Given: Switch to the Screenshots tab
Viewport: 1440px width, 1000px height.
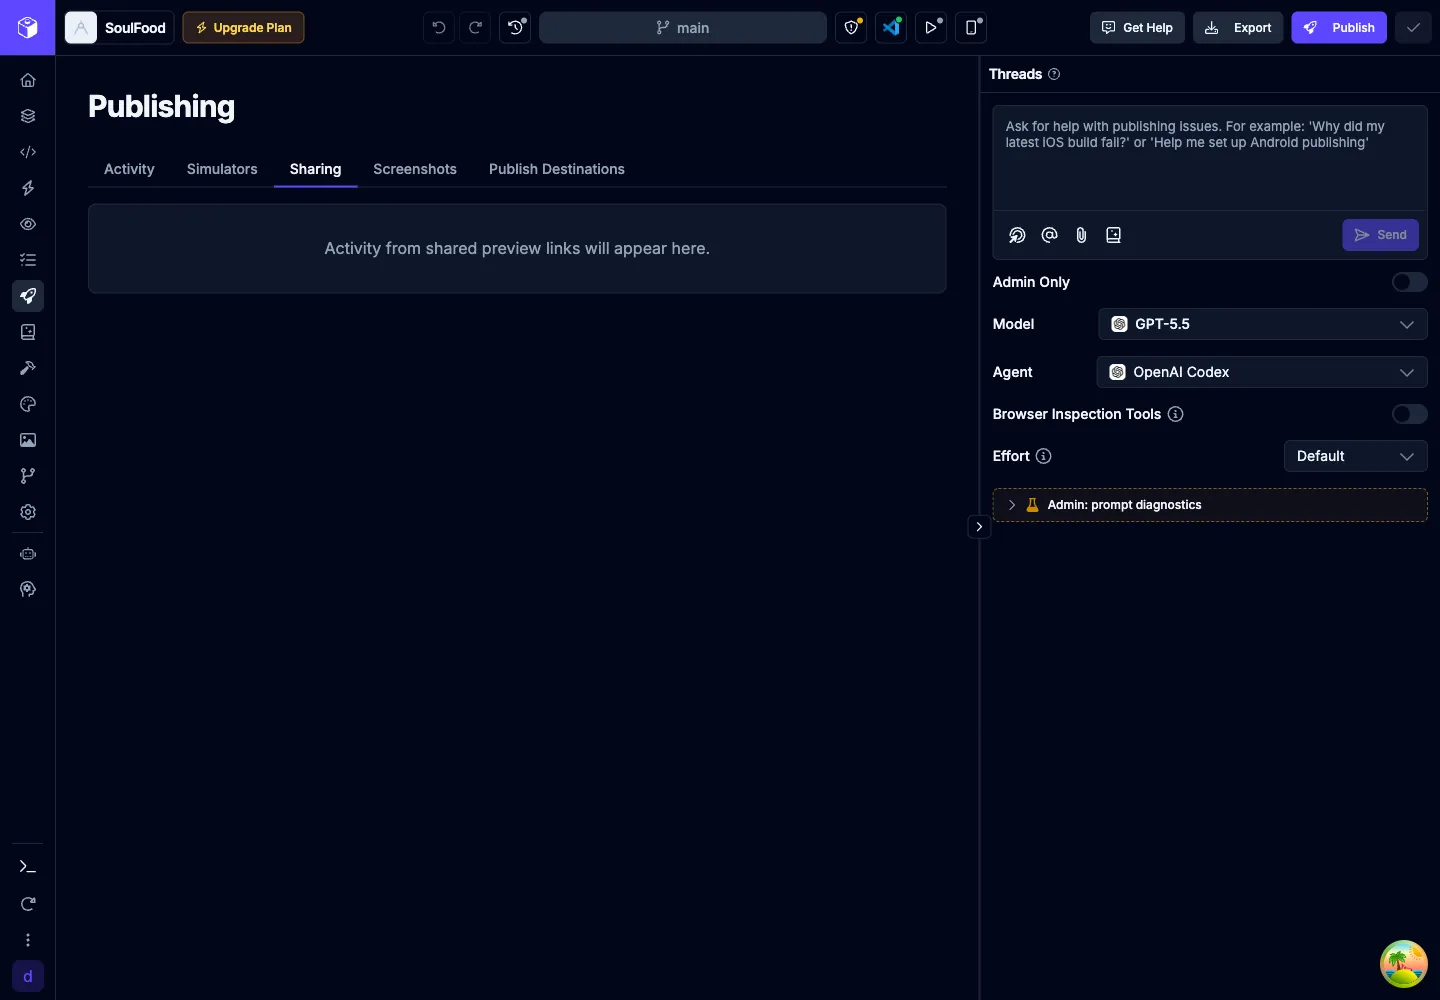Looking at the screenshot, I should [415, 169].
